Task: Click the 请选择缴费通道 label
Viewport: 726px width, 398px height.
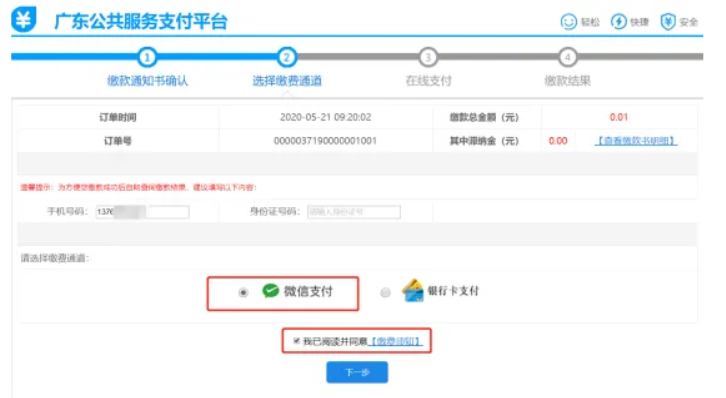Action: point(55,258)
